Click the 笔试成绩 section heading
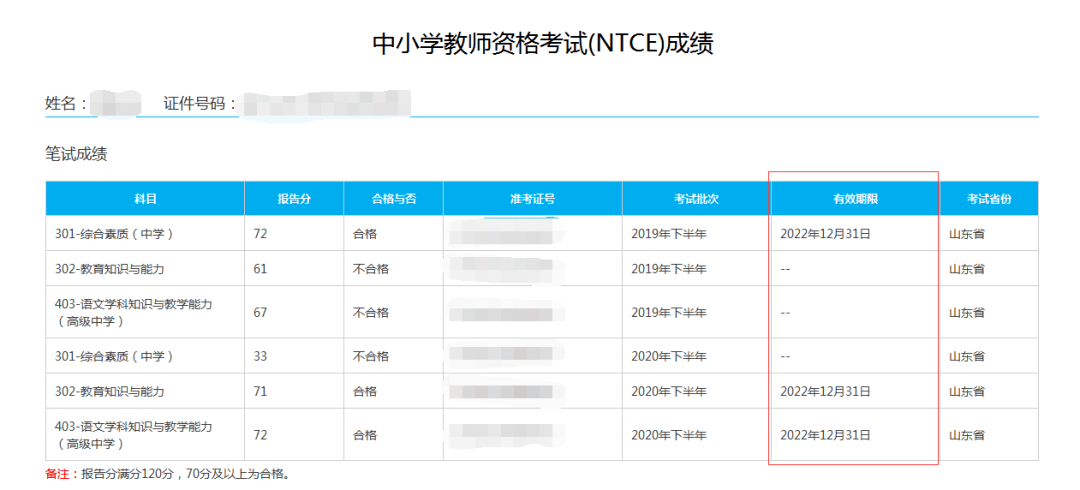This screenshot has height=490, width=1080. 76,154
